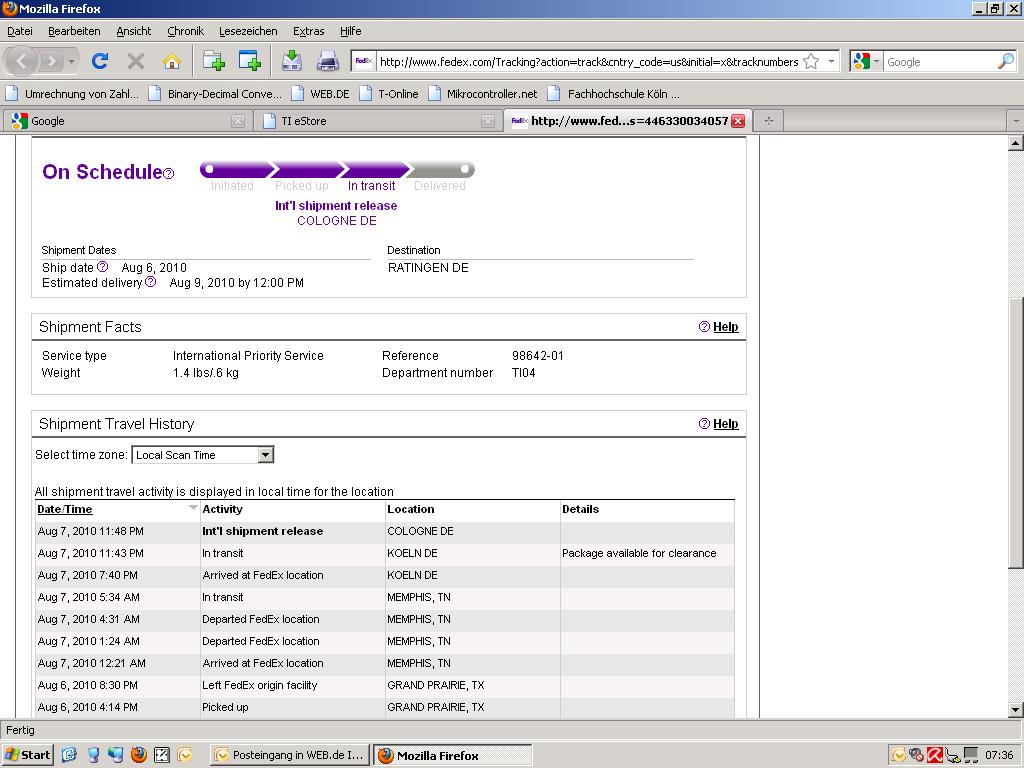Image resolution: width=1024 pixels, height=768 pixels.
Task: Open the T-Online bookmark
Action: click(389, 93)
